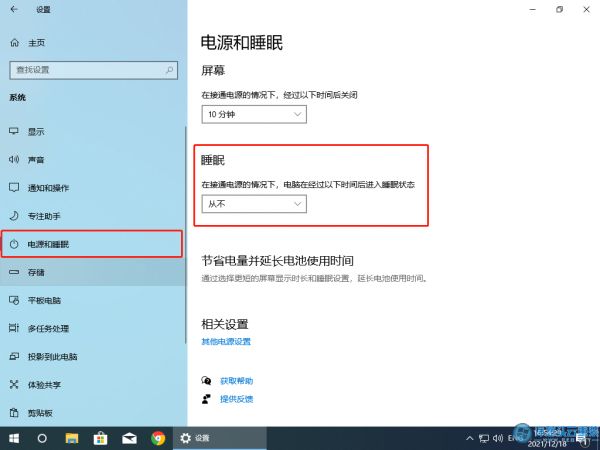The width and height of the screenshot is (600, 450).
Task: Click the multitasking icon beside 多任务处理
Action: click(14, 328)
